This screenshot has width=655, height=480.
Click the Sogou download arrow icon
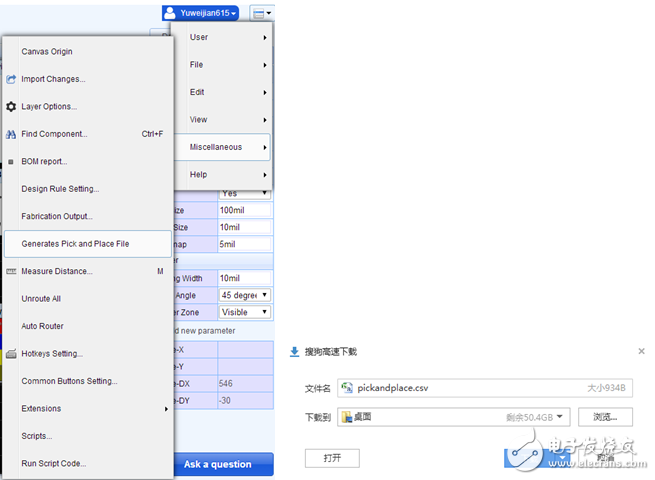coord(294,352)
